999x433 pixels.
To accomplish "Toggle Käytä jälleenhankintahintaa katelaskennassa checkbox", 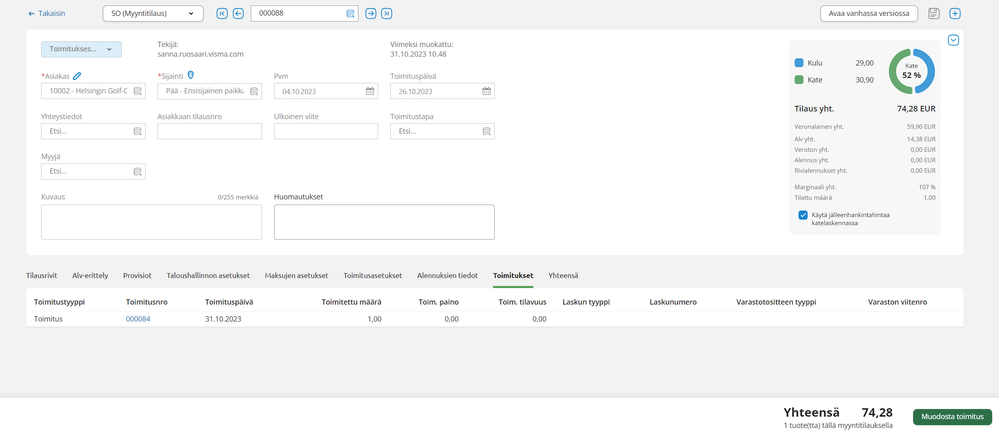I will (803, 215).
